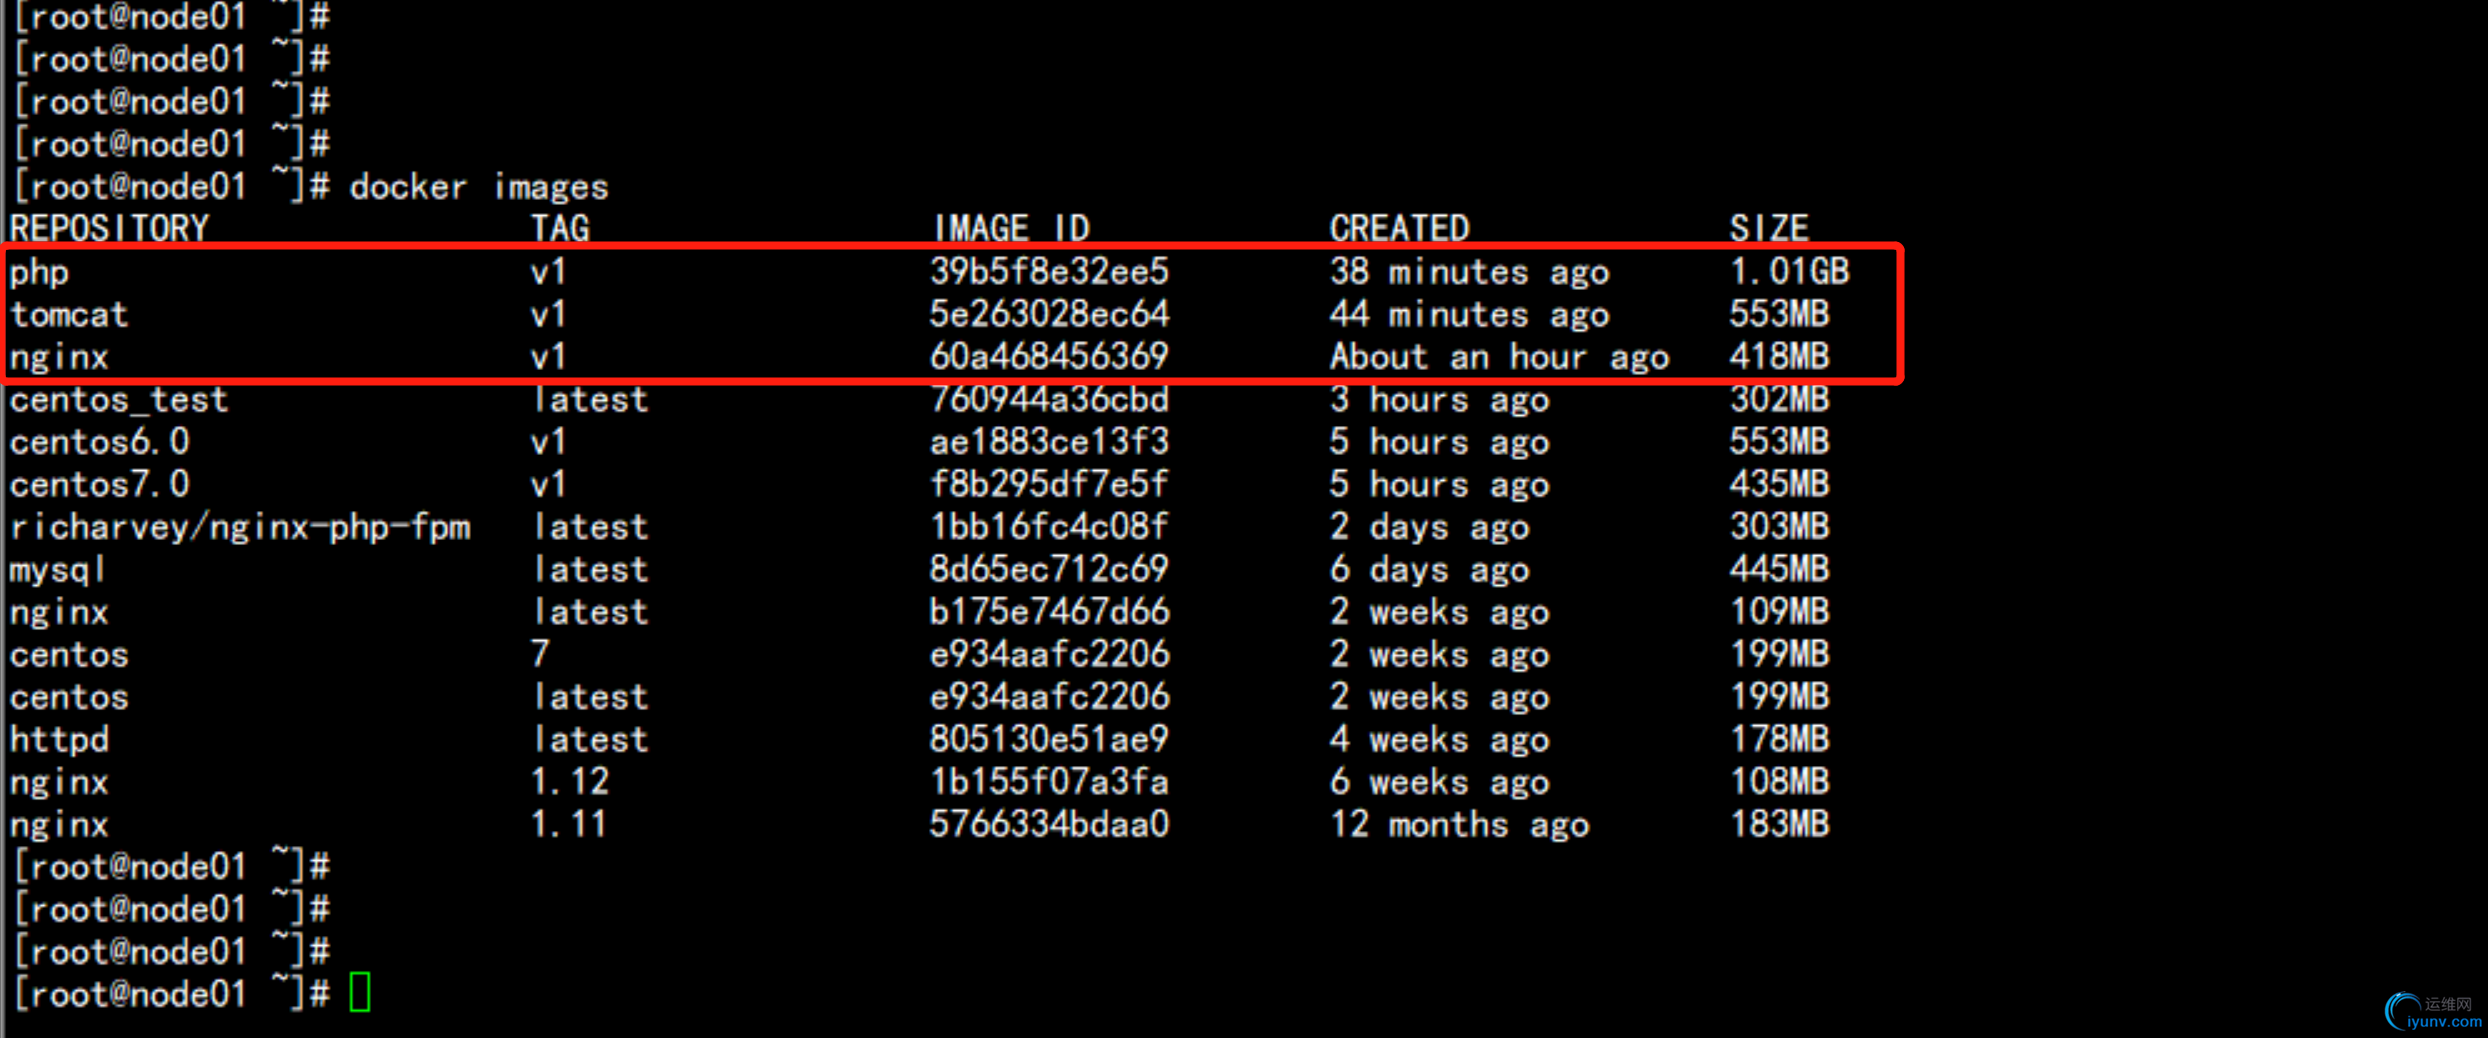Click the 303MB size value
The image size is (2488, 1038).
point(1779,527)
